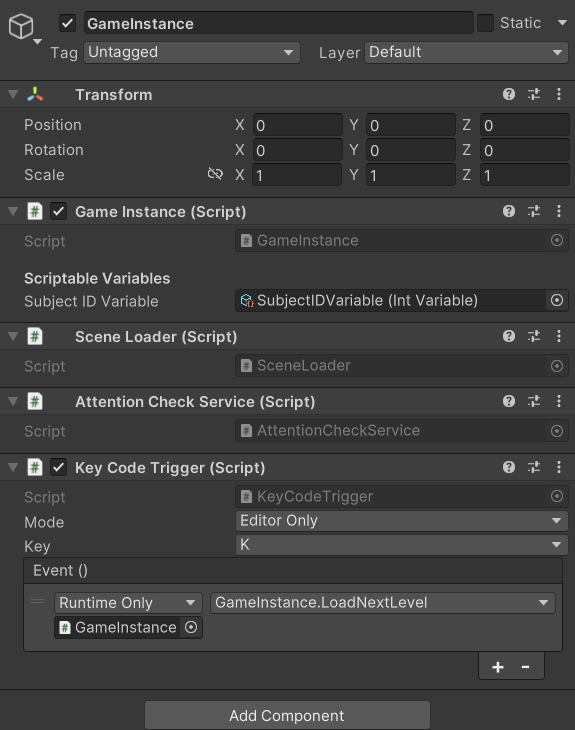
Task: Open the Subject ID Variable object picker
Action: pos(557,300)
